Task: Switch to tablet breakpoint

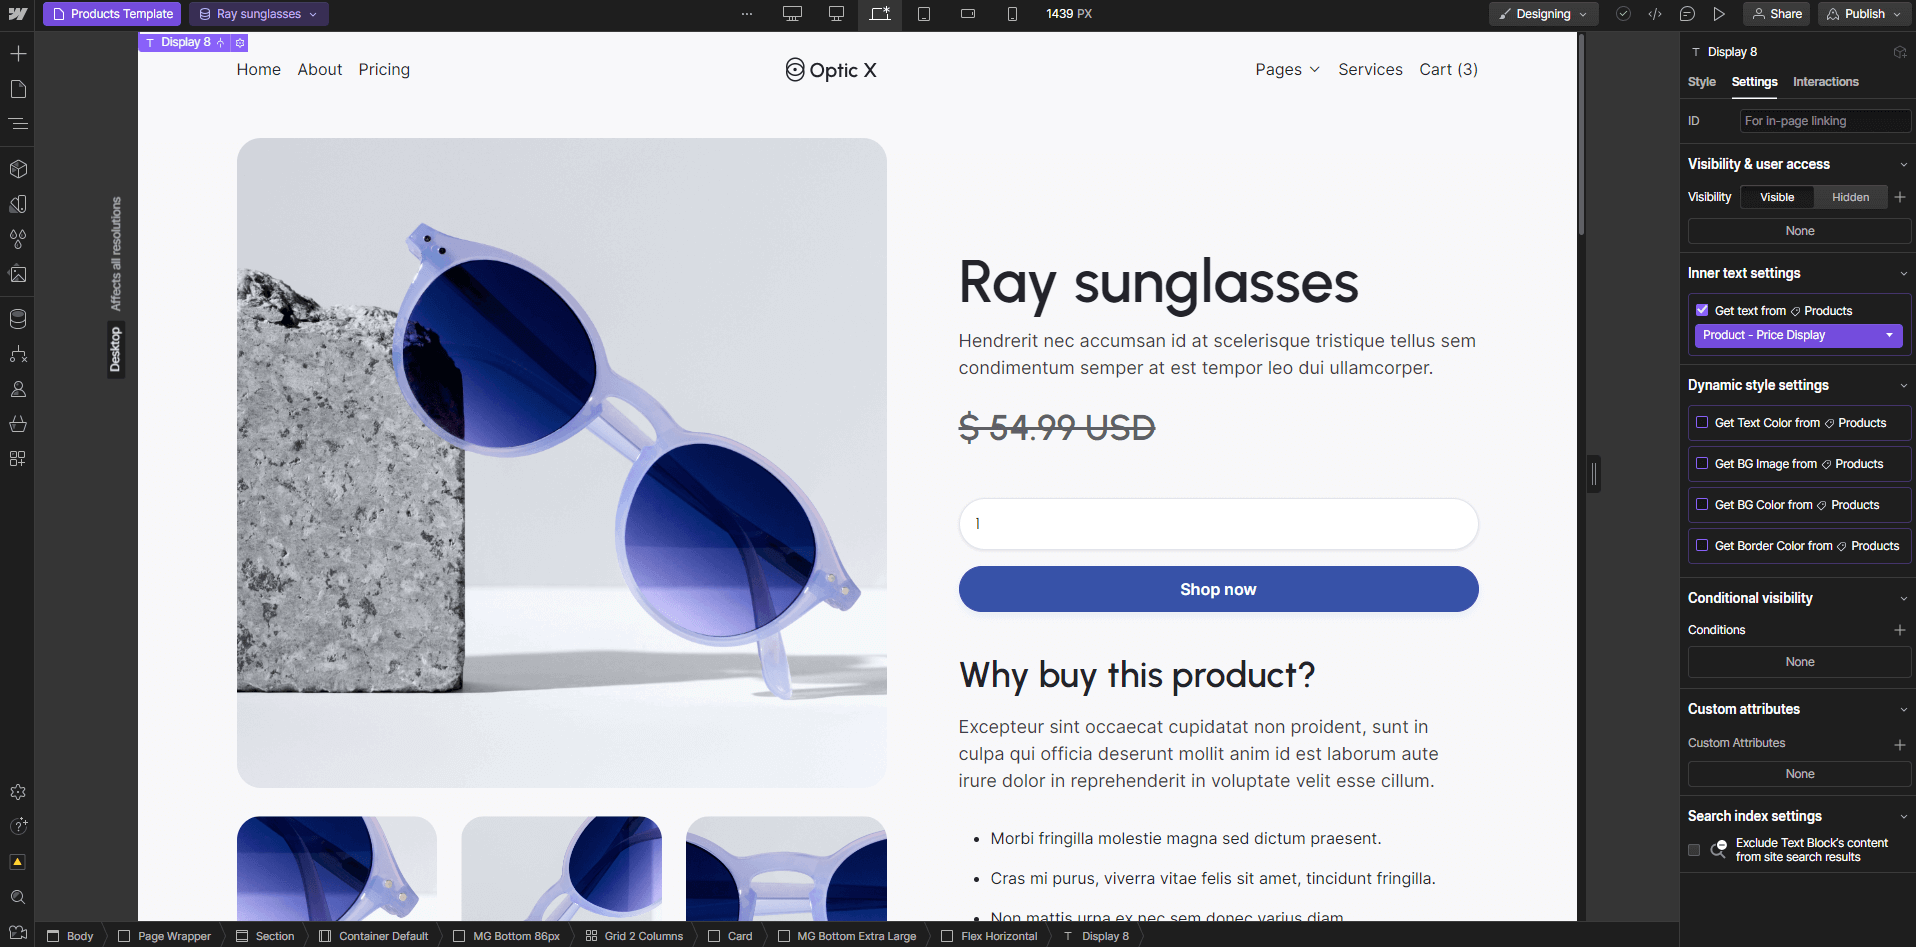Action: (924, 14)
